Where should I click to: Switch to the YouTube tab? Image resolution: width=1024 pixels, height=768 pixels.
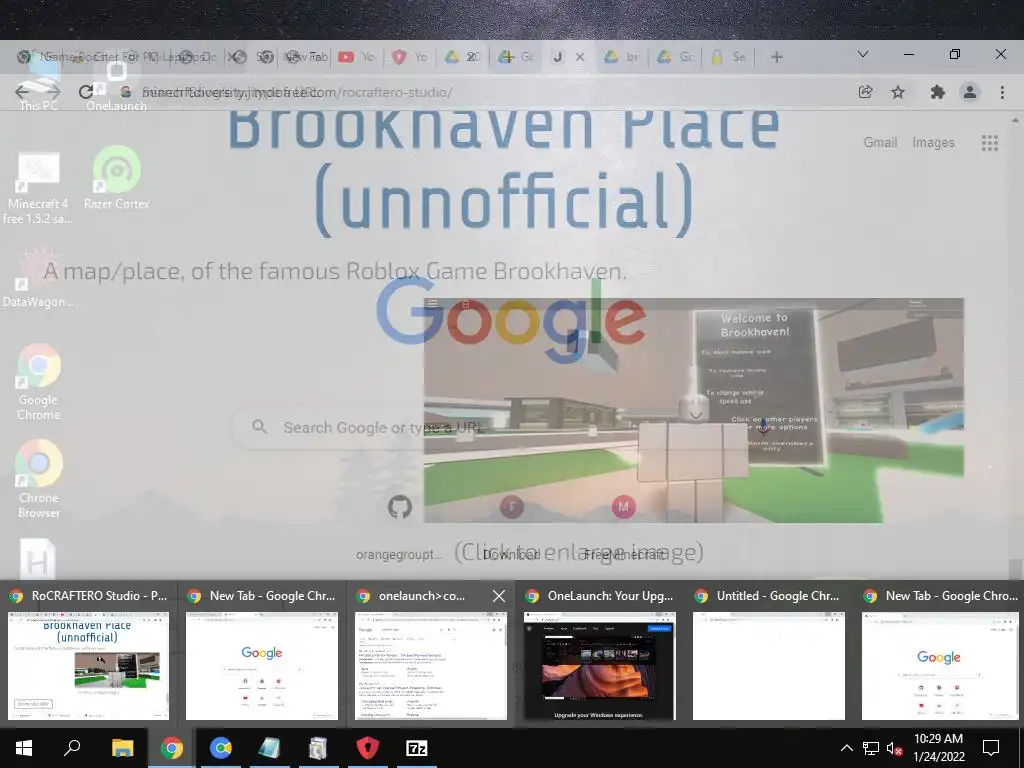coord(356,57)
